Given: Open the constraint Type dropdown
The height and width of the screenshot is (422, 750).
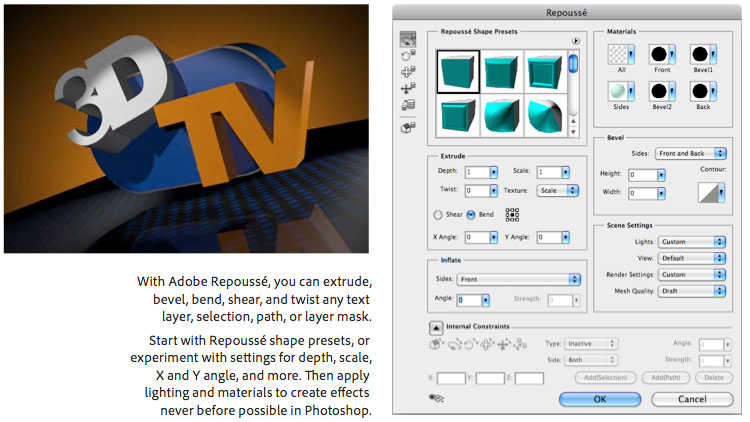Looking at the screenshot, I should click(x=591, y=344).
